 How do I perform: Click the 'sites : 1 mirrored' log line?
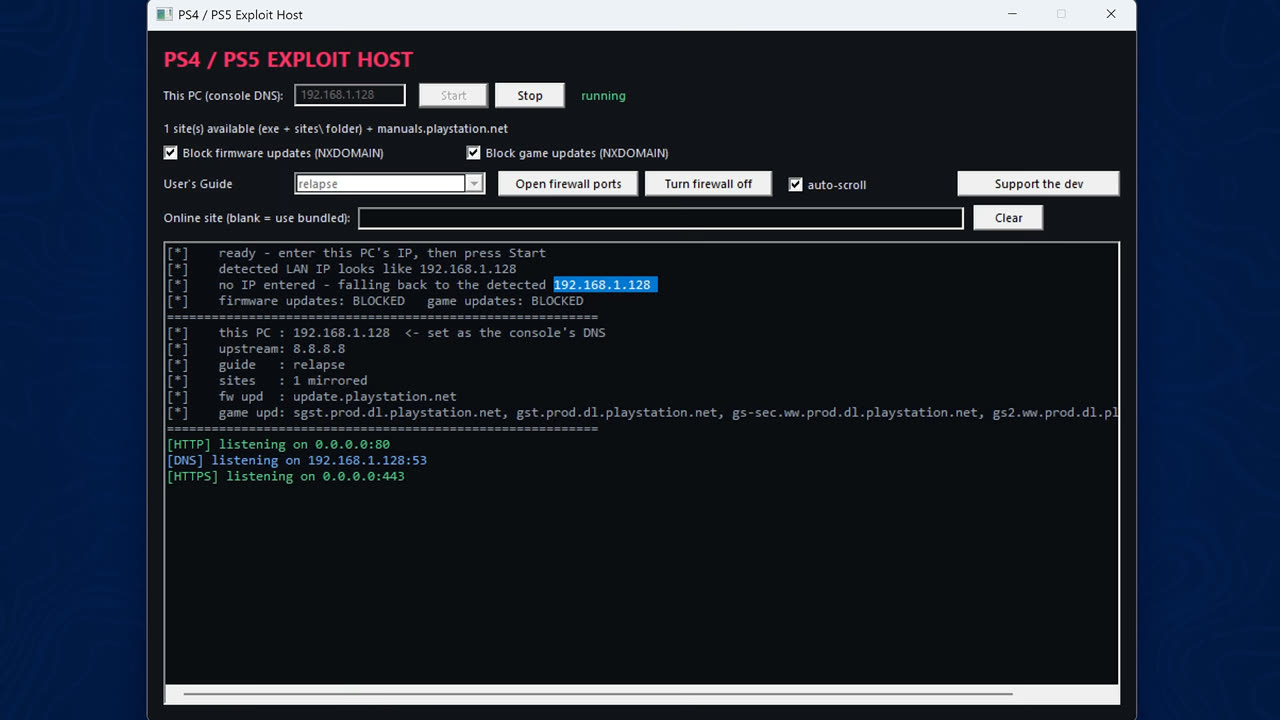pos(267,381)
